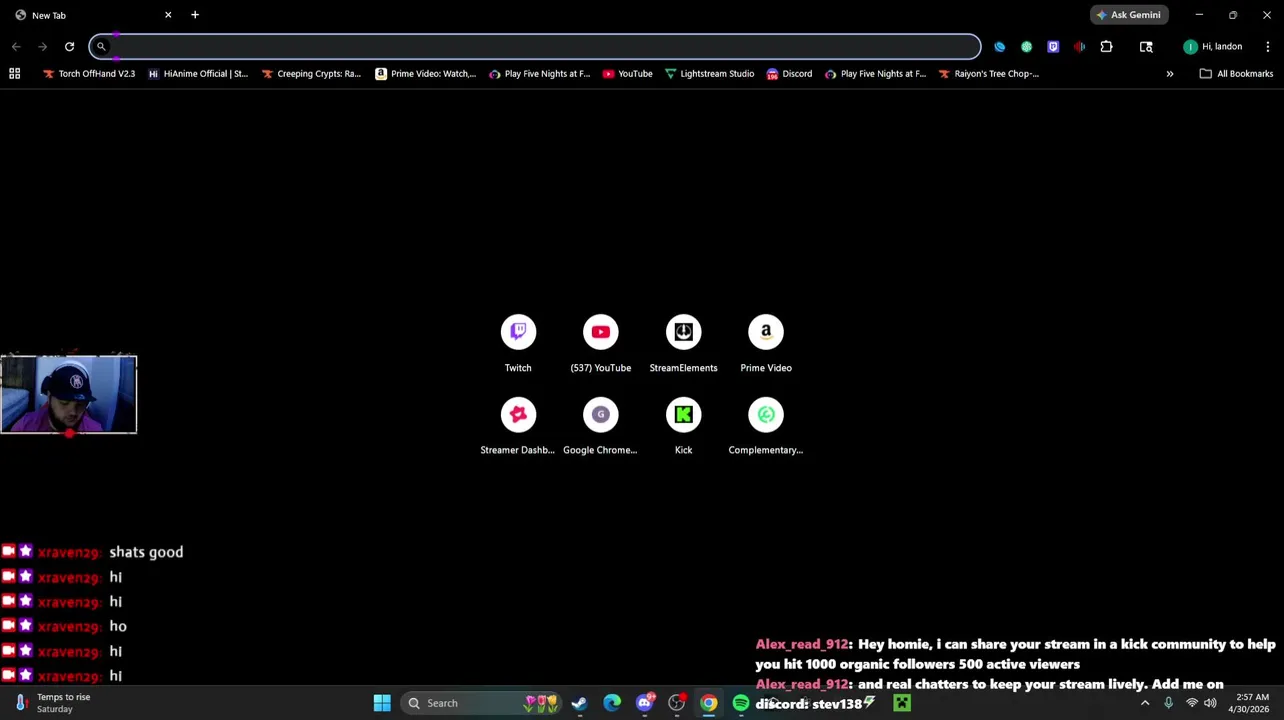
Task: Open the Windows Start menu
Action: [x=382, y=703]
